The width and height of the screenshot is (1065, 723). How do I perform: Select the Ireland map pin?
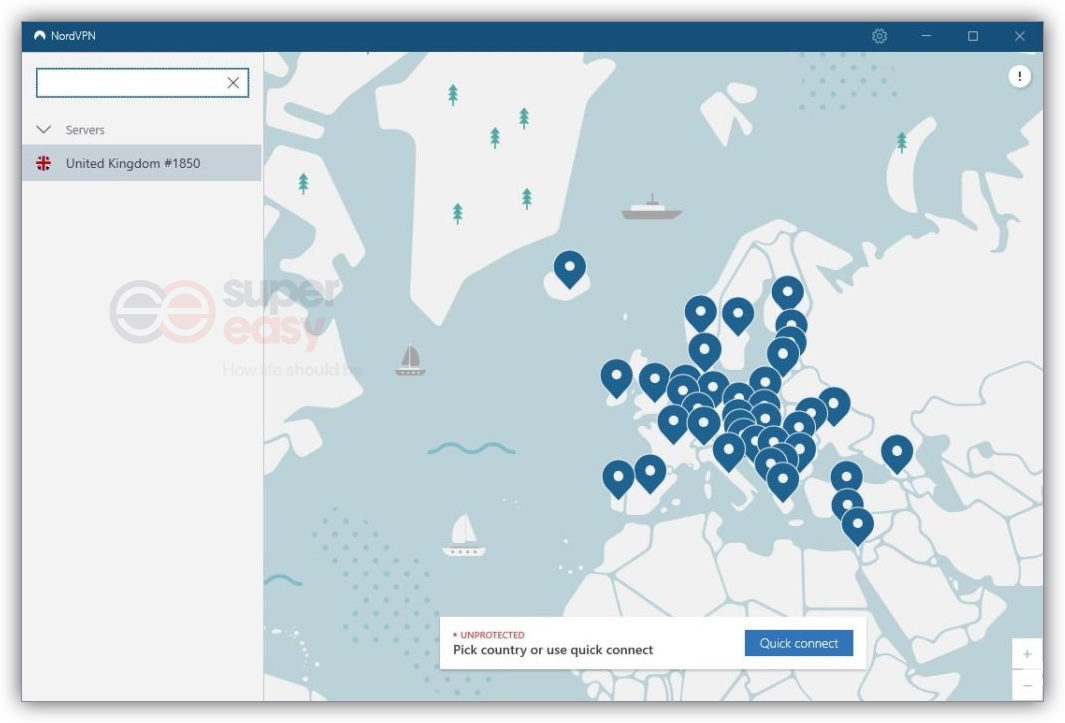pyautogui.click(x=617, y=378)
